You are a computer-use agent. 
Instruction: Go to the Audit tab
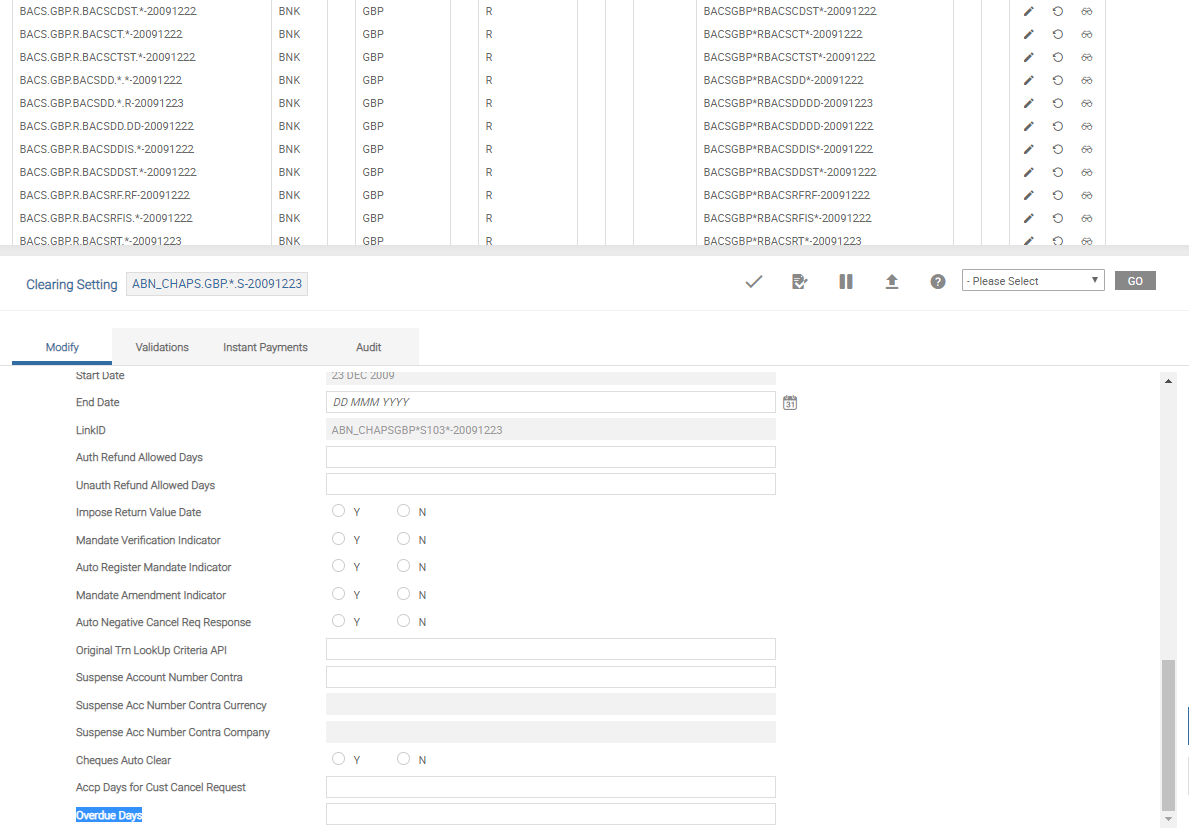(x=368, y=347)
